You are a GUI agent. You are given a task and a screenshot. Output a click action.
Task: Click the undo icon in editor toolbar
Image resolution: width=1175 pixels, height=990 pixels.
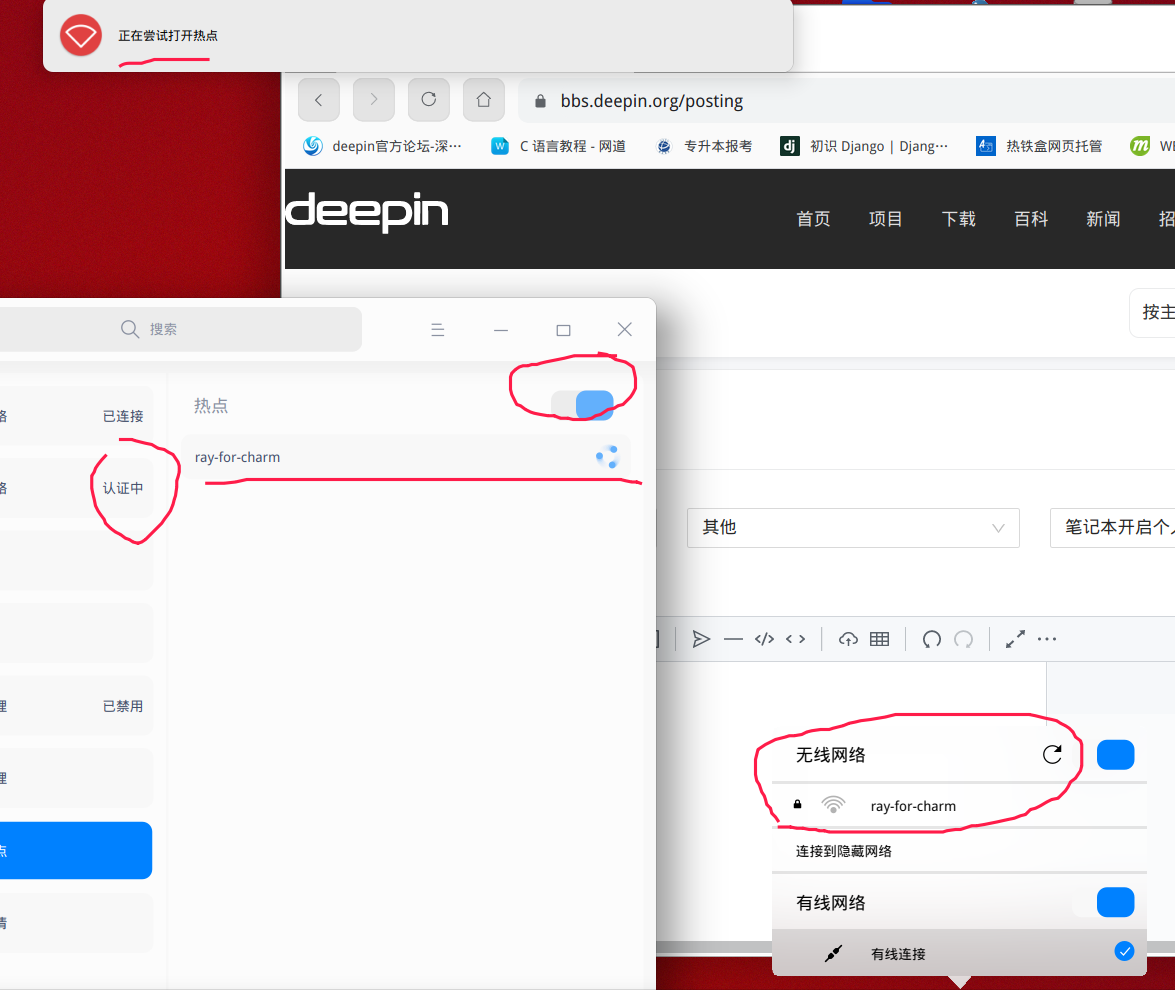point(931,639)
